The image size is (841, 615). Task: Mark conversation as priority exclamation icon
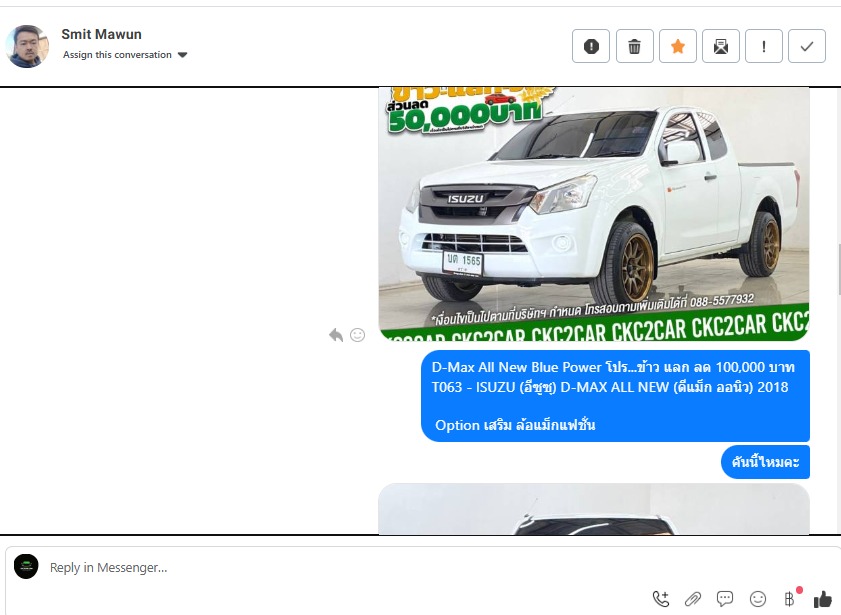(763, 46)
